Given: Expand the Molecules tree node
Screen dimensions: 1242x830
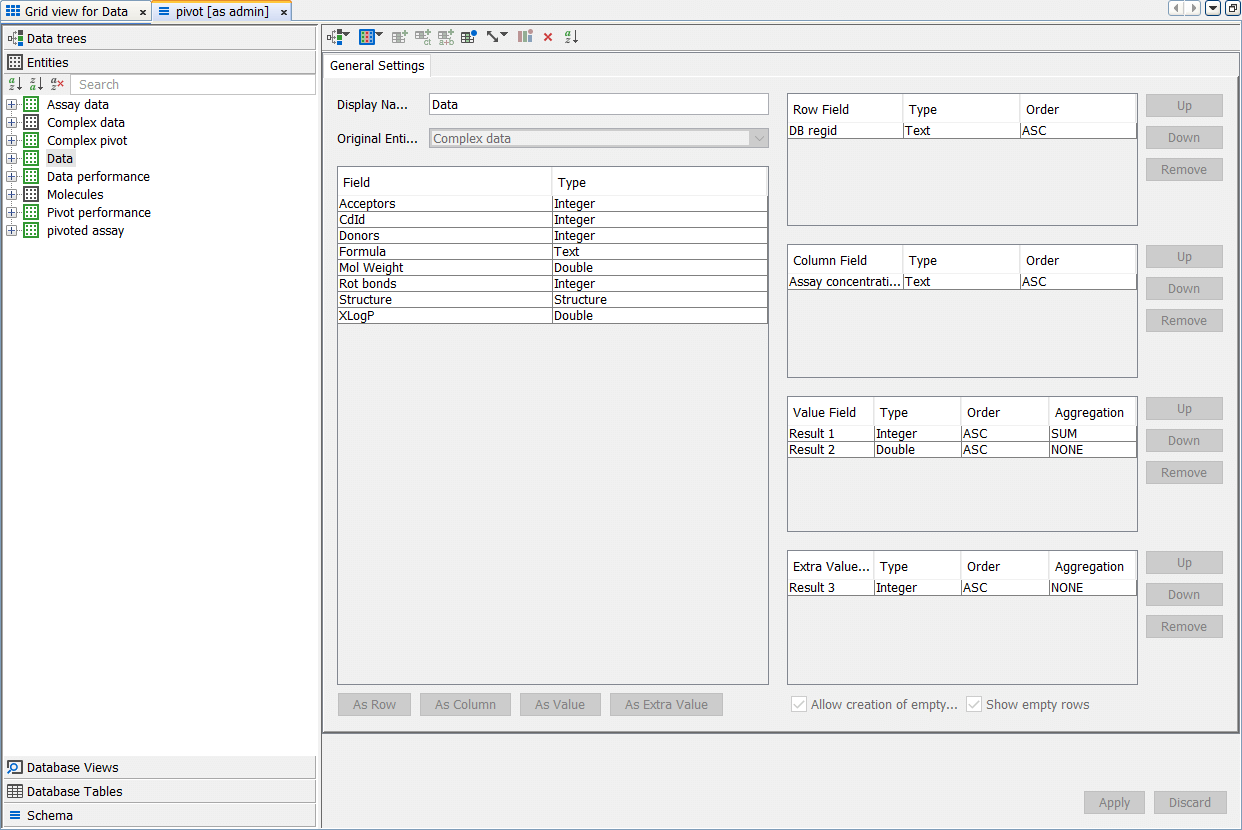Looking at the screenshot, I should 12,195.
